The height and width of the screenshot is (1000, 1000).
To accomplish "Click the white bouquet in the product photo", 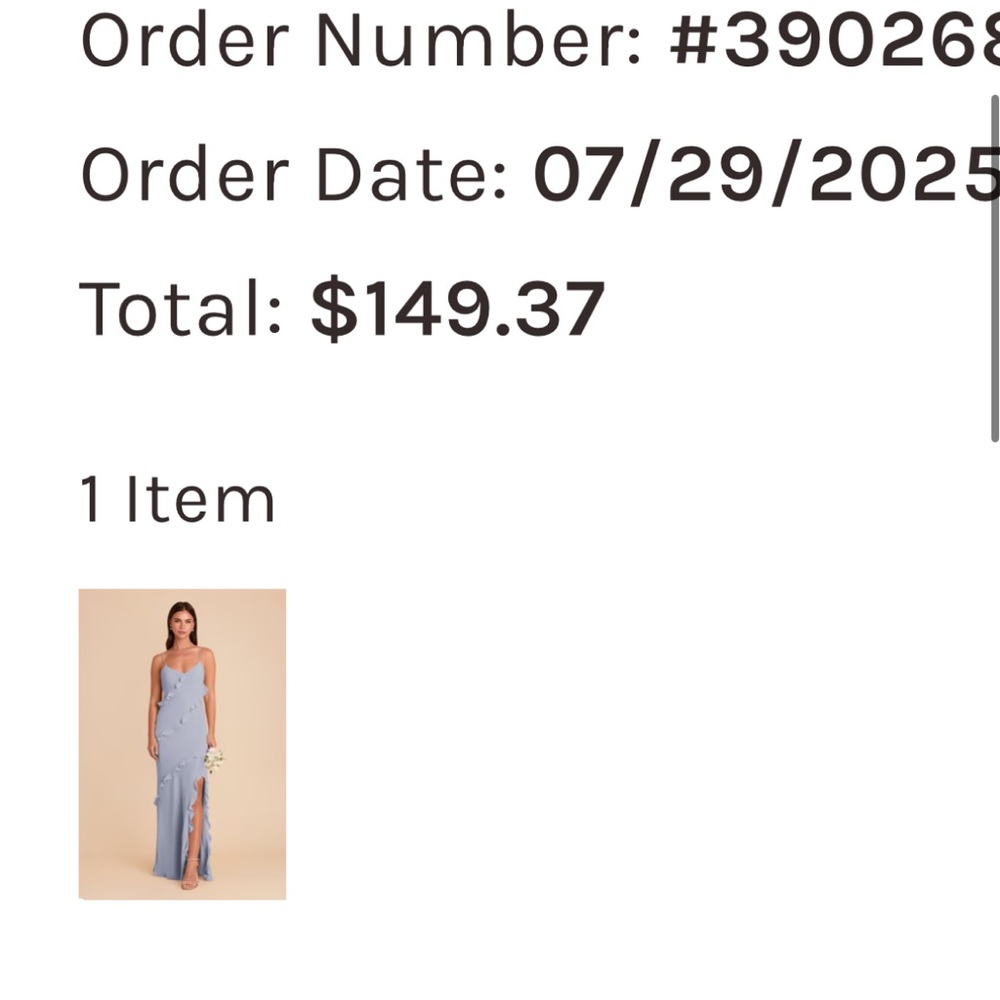I will point(213,759).
